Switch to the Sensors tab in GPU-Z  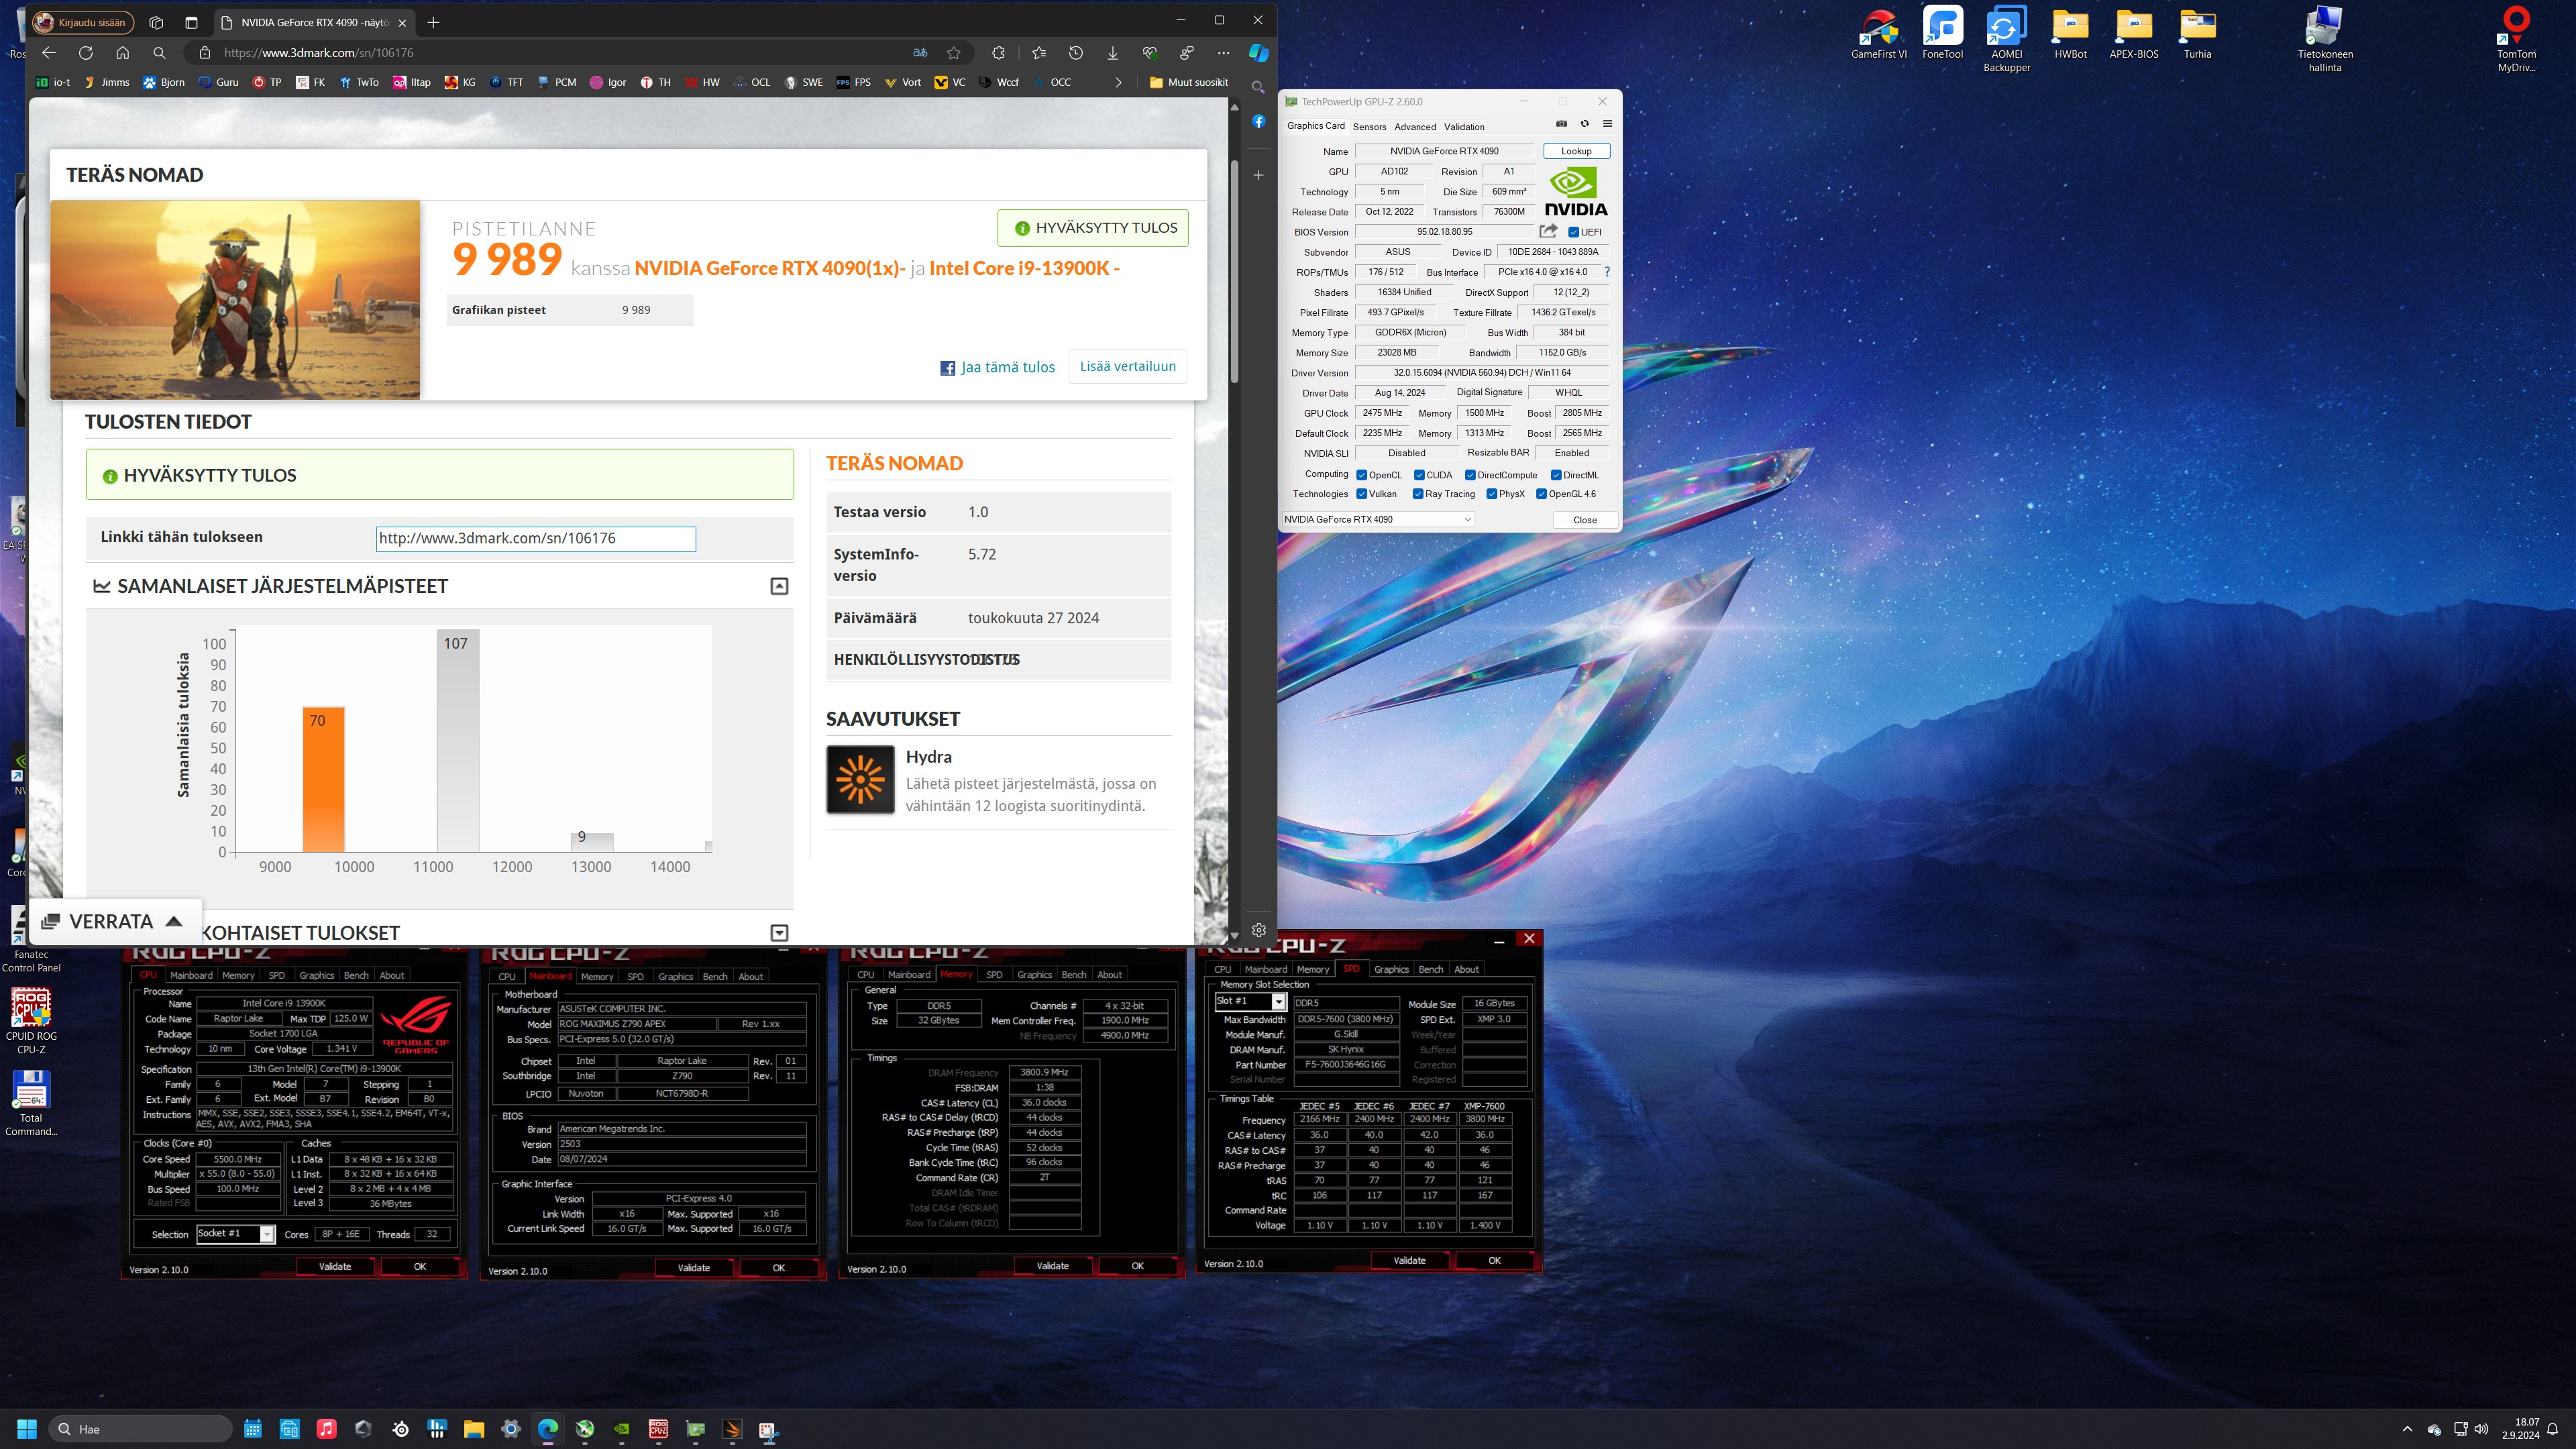1369,127
